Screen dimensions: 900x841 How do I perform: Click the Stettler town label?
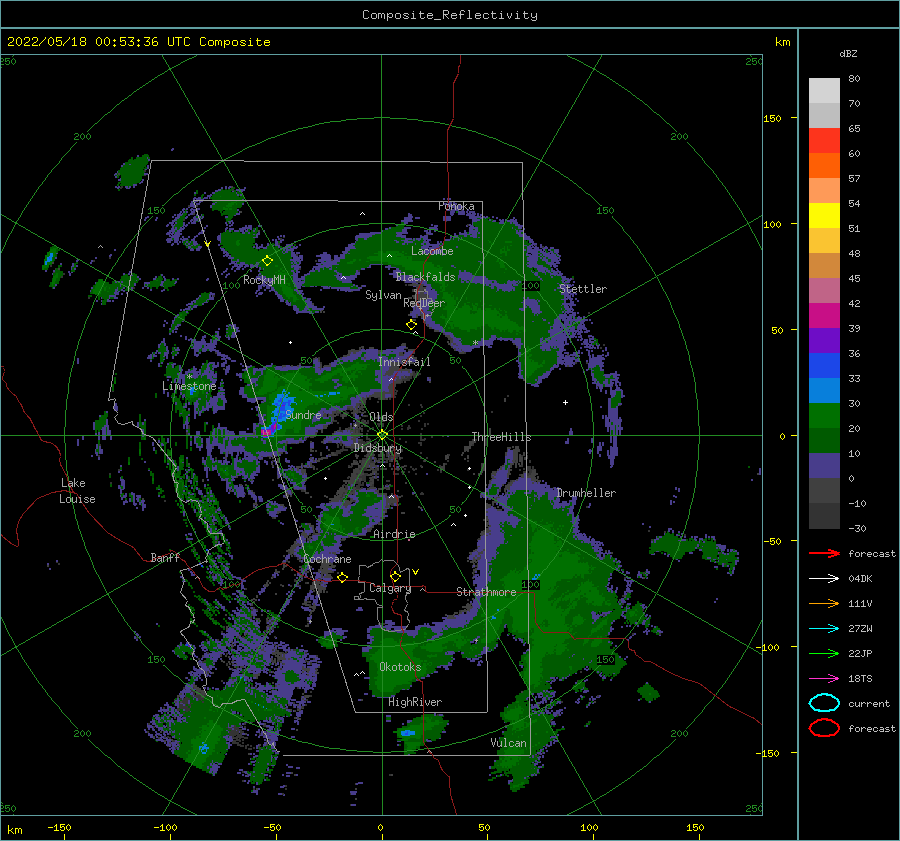click(x=583, y=289)
